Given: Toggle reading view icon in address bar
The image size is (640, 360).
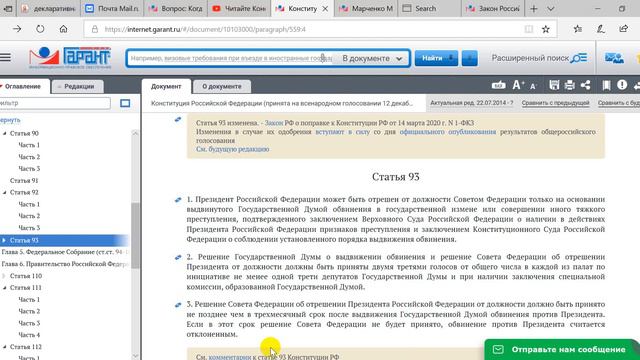Looking at the screenshot, I should click(529, 29).
